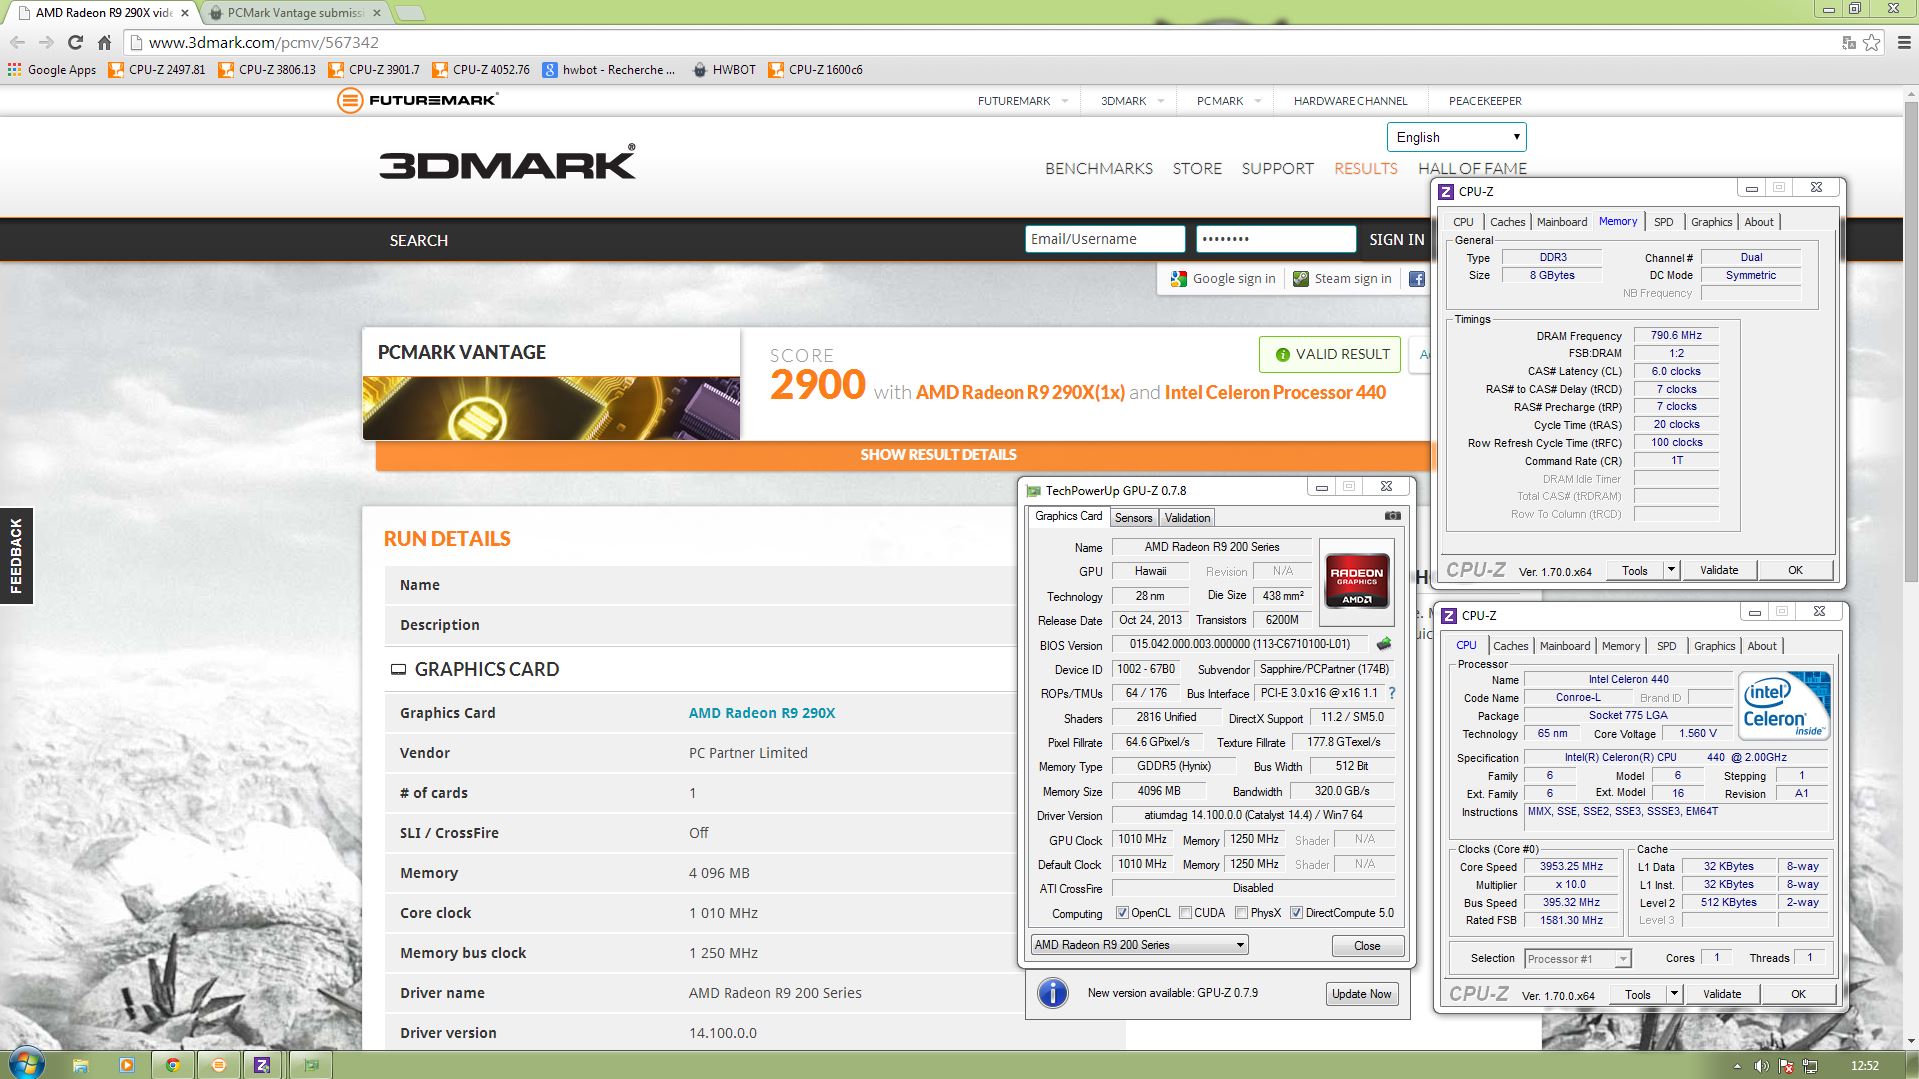The image size is (1919, 1079).
Task: Open Google Apps bookmark
Action: tap(52, 70)
